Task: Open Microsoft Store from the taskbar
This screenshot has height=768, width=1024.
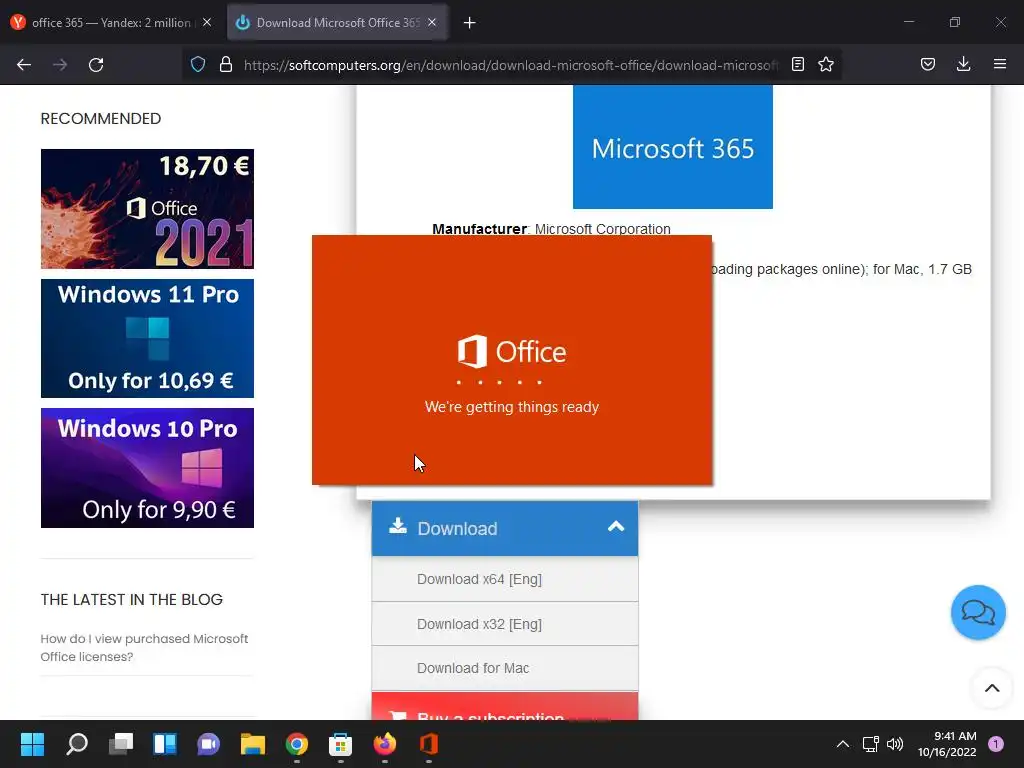Action: pos(340,744)
